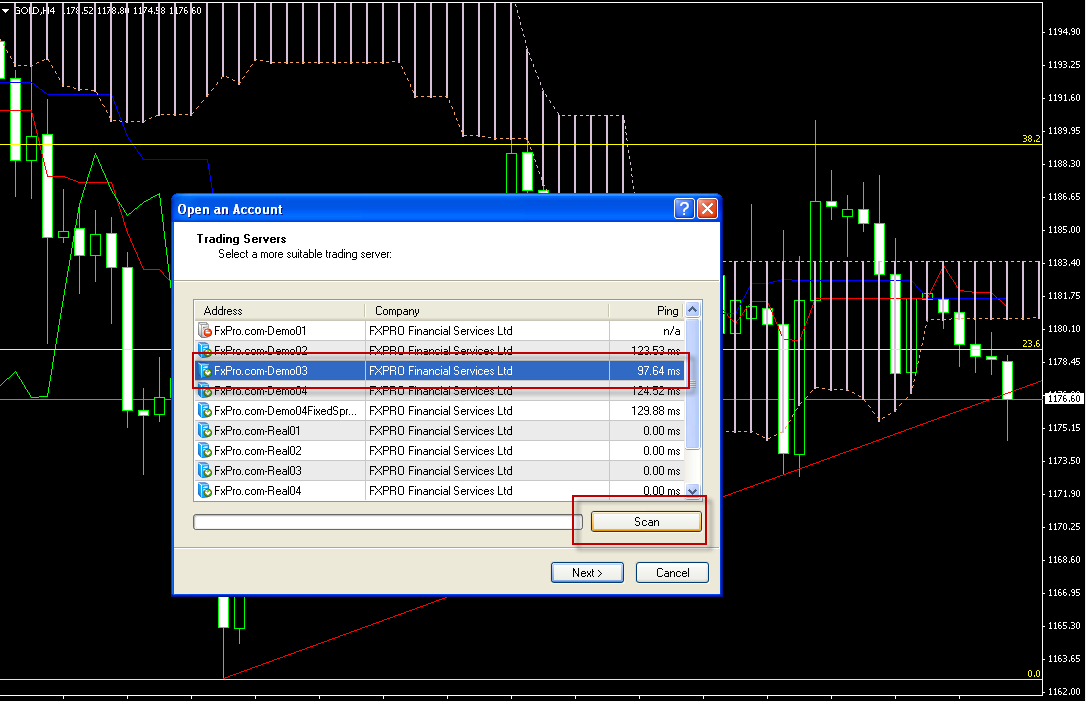
Task: Click the FxPro.com-Demo04 server icon
Action: click(x=205, y=391)
